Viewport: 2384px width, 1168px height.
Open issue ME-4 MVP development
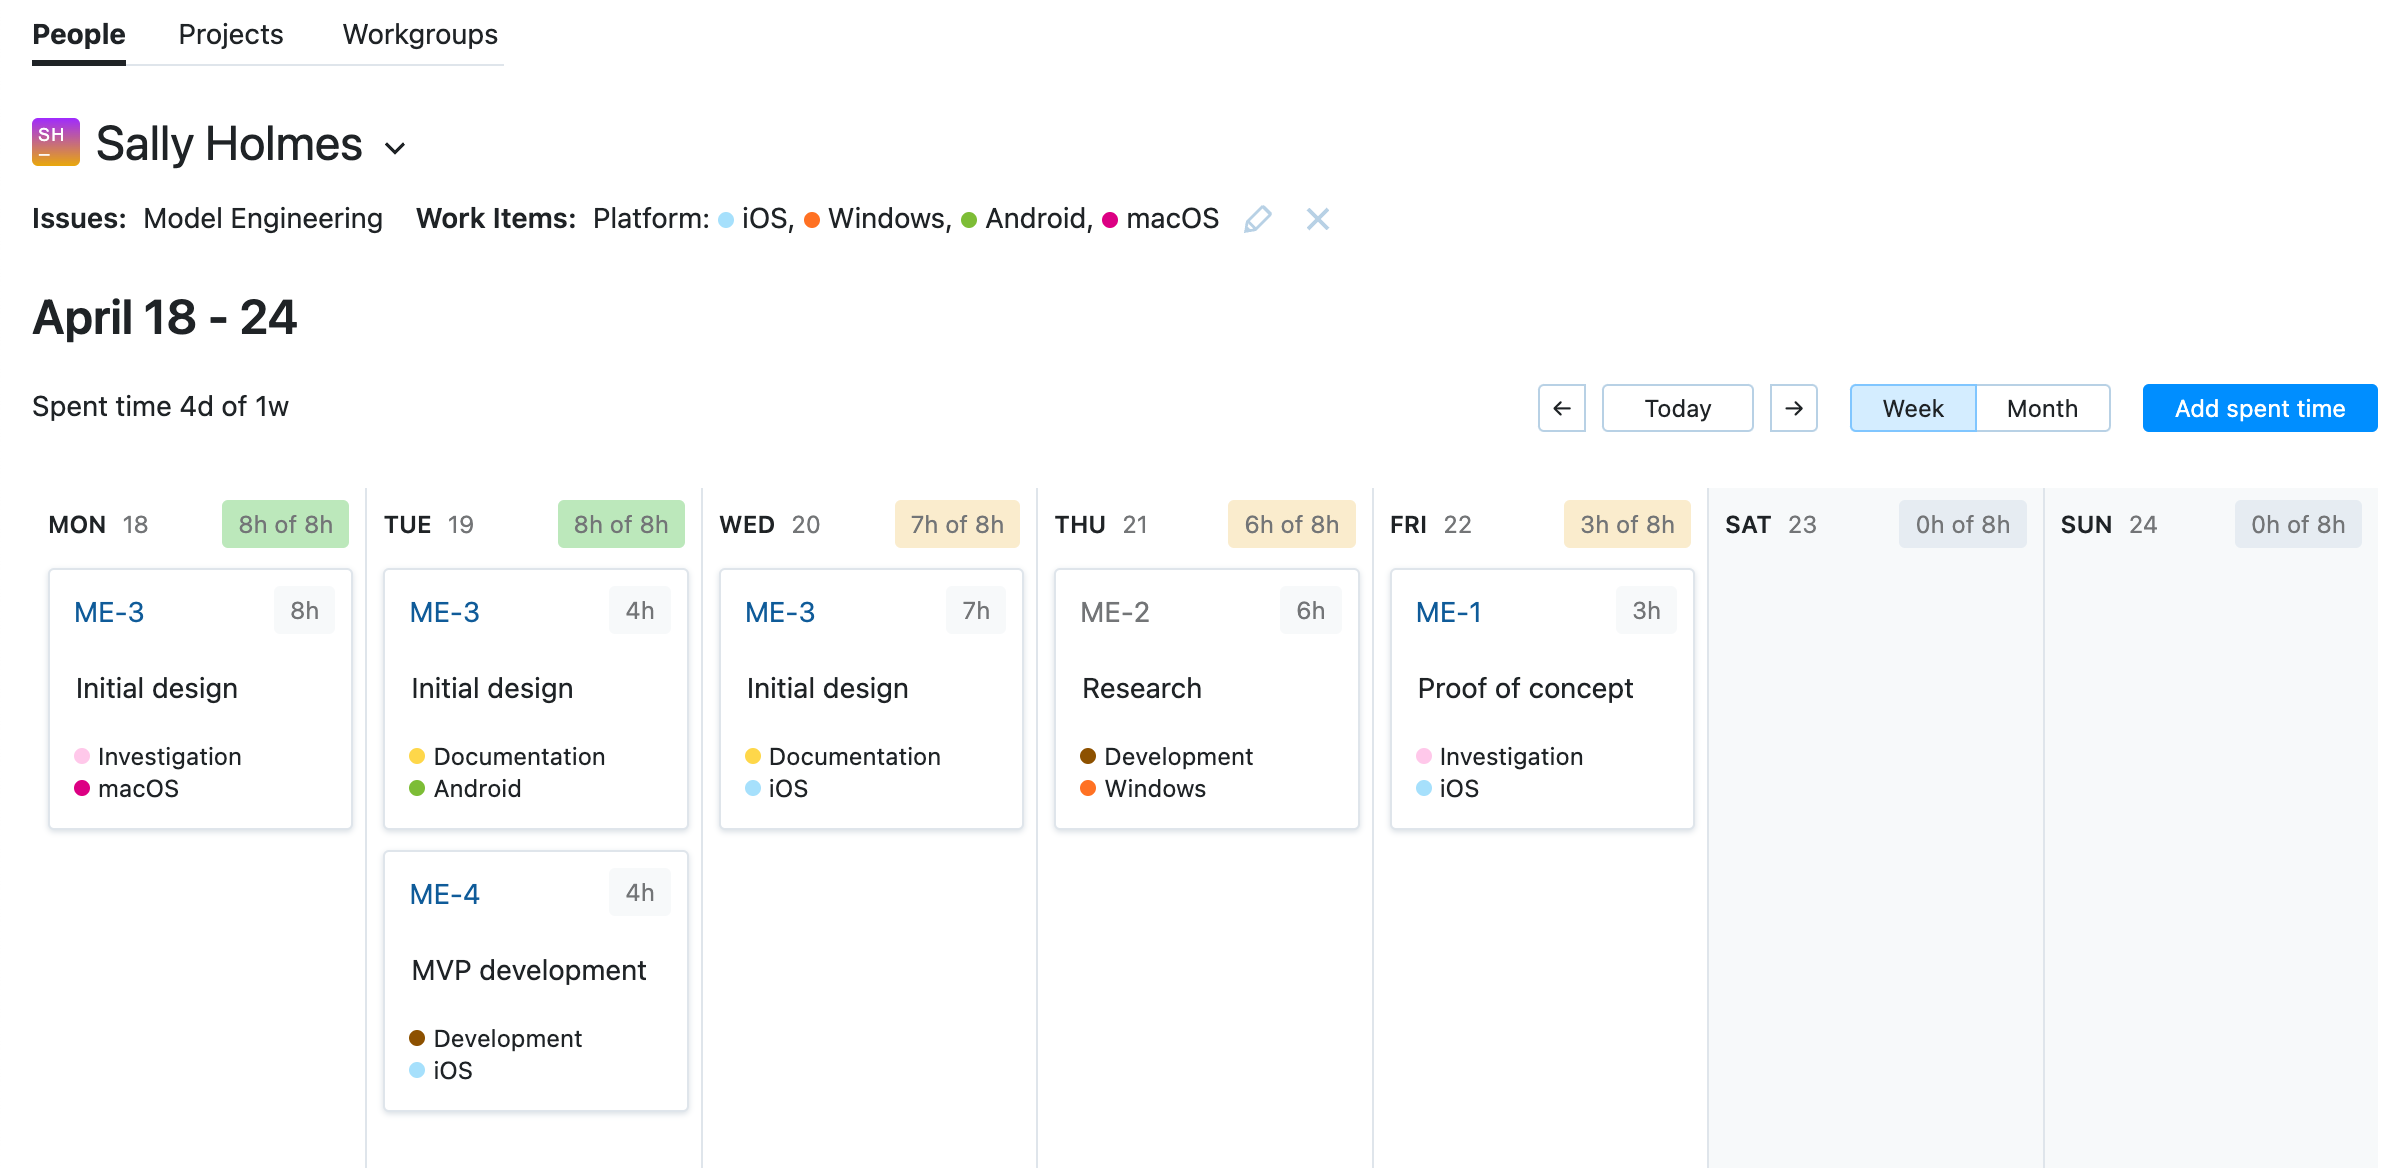[444, 893]
